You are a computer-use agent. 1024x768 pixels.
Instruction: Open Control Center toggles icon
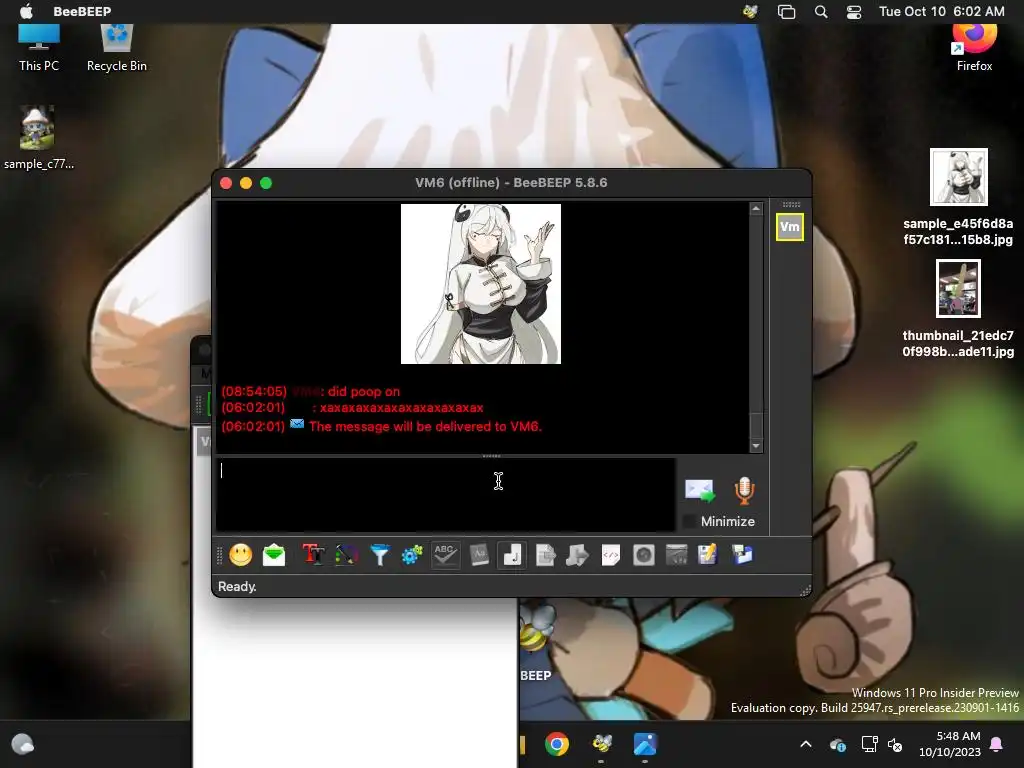(854, 12)
